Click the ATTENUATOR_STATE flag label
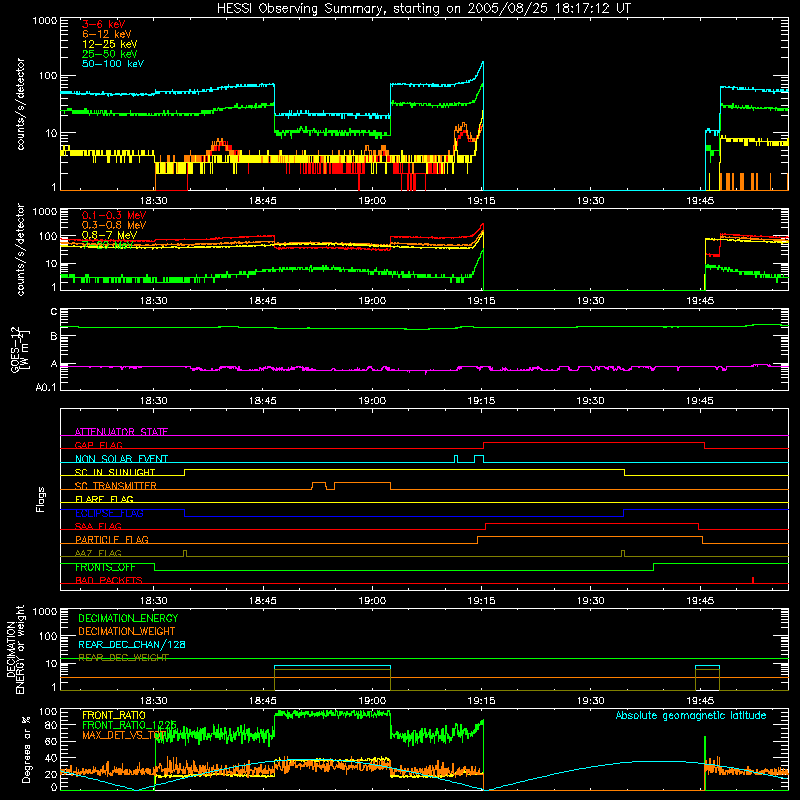Viewport: 800px width, 800px height. [121, 432]
